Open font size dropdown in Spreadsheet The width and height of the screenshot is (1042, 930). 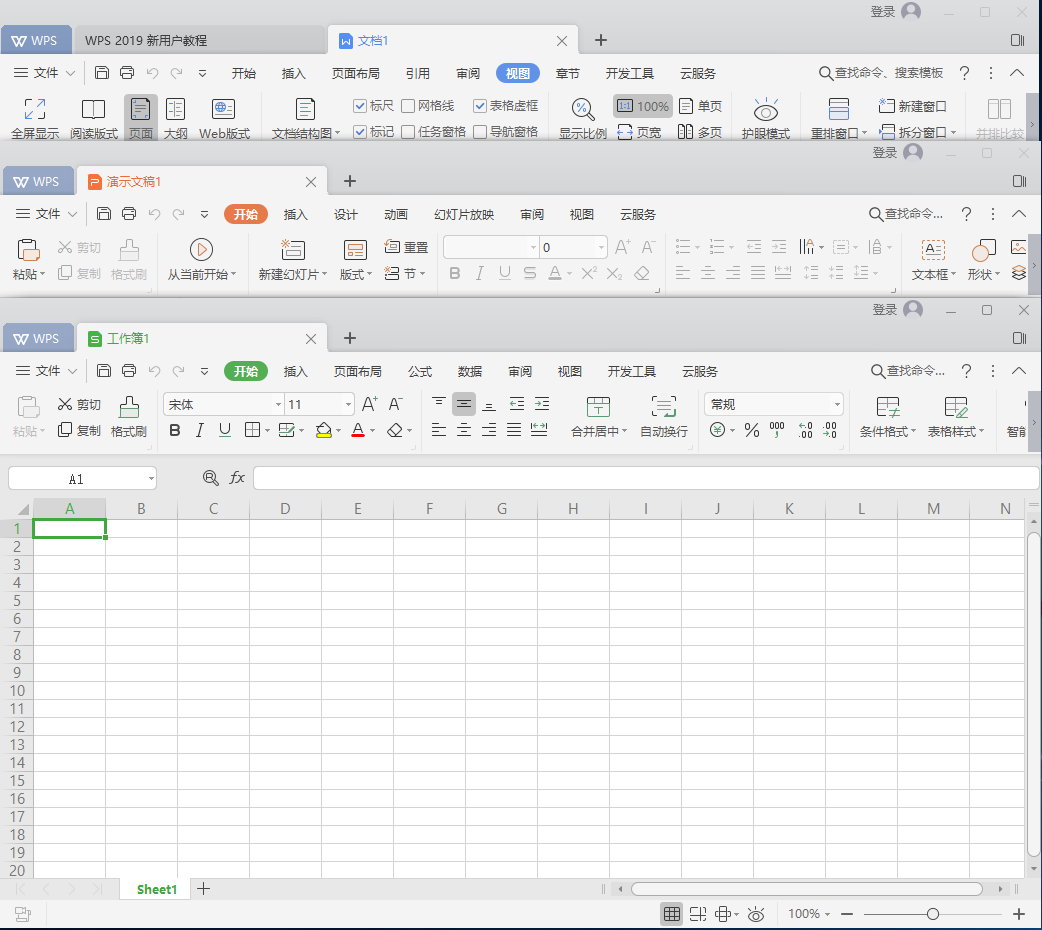click(348, 404)
